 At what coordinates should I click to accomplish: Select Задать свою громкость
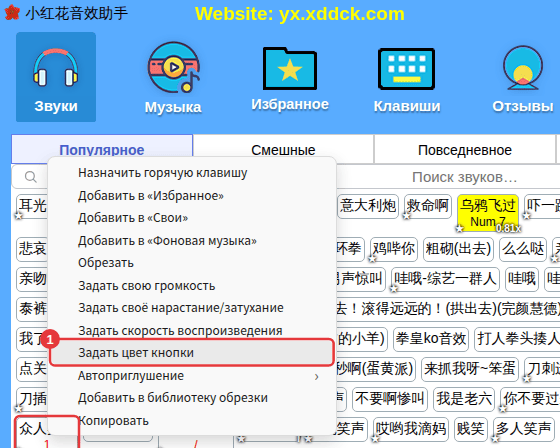[x=192, y=286]
